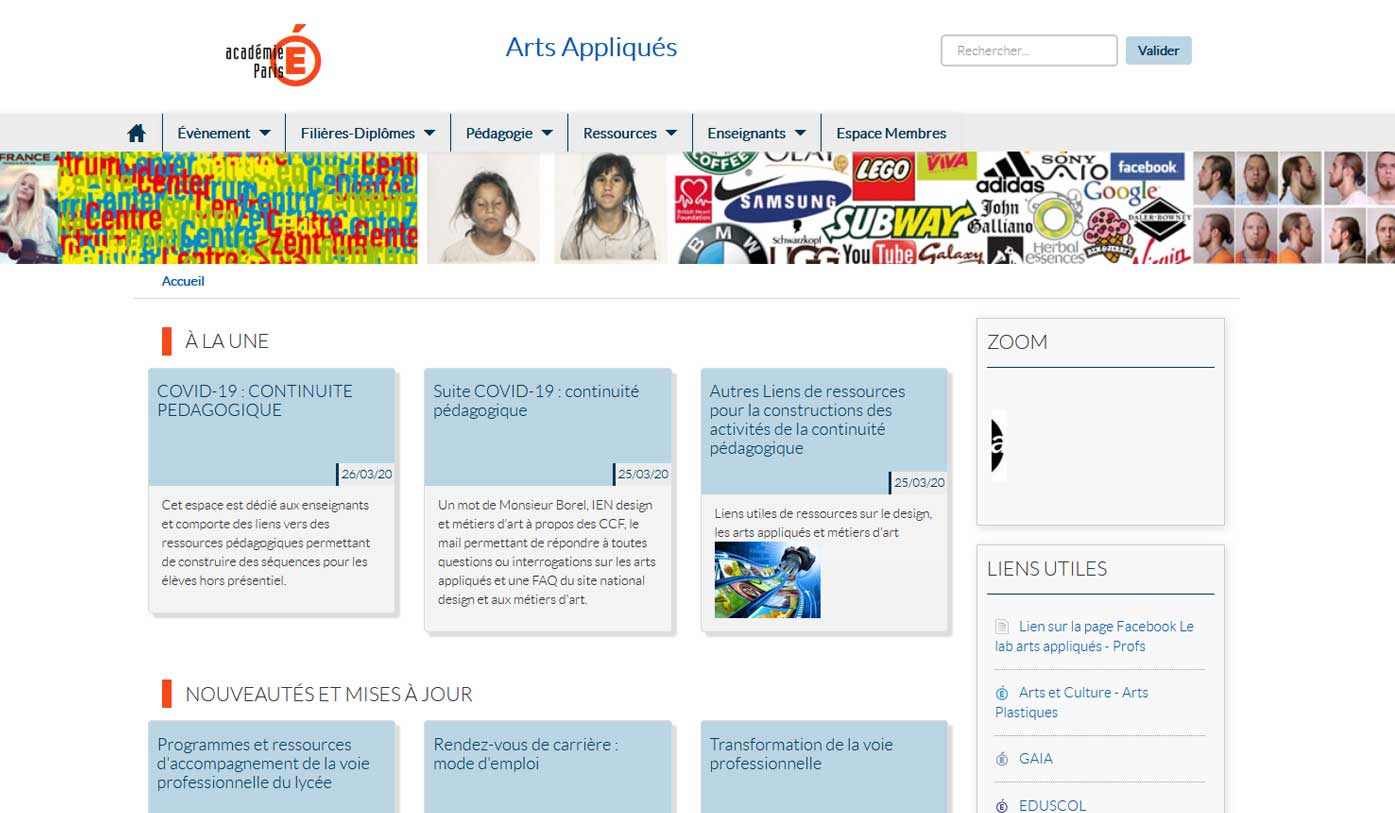Open the Suite COVID-19 : continuité pédagogique article

coord(536,400)
